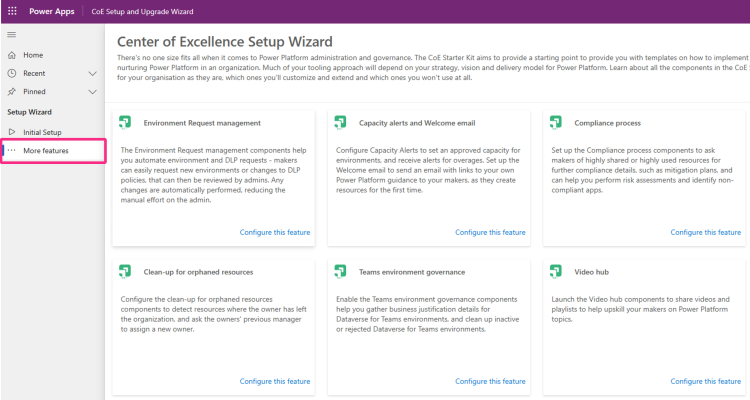Configure the Teams environment governance feature

pyautogui.click(x=490, y=381)
